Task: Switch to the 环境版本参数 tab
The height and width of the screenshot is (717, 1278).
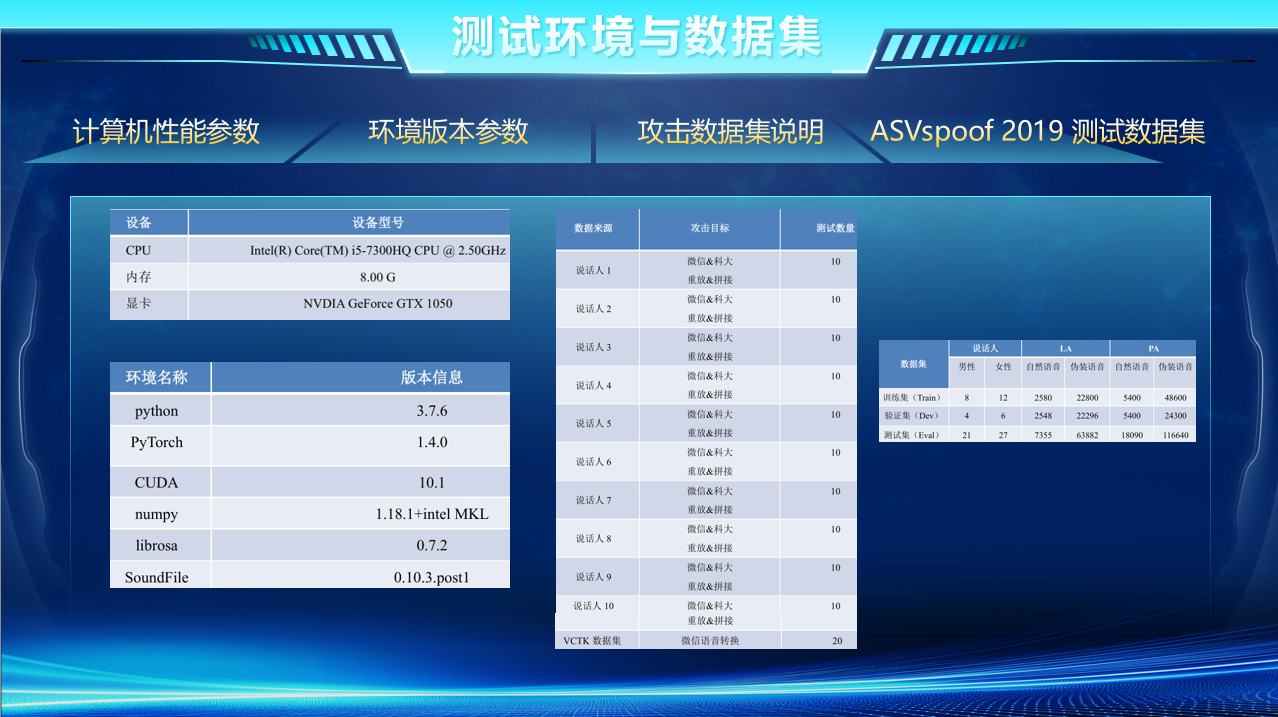Action: pyautogui.click(x=448, y=131)
